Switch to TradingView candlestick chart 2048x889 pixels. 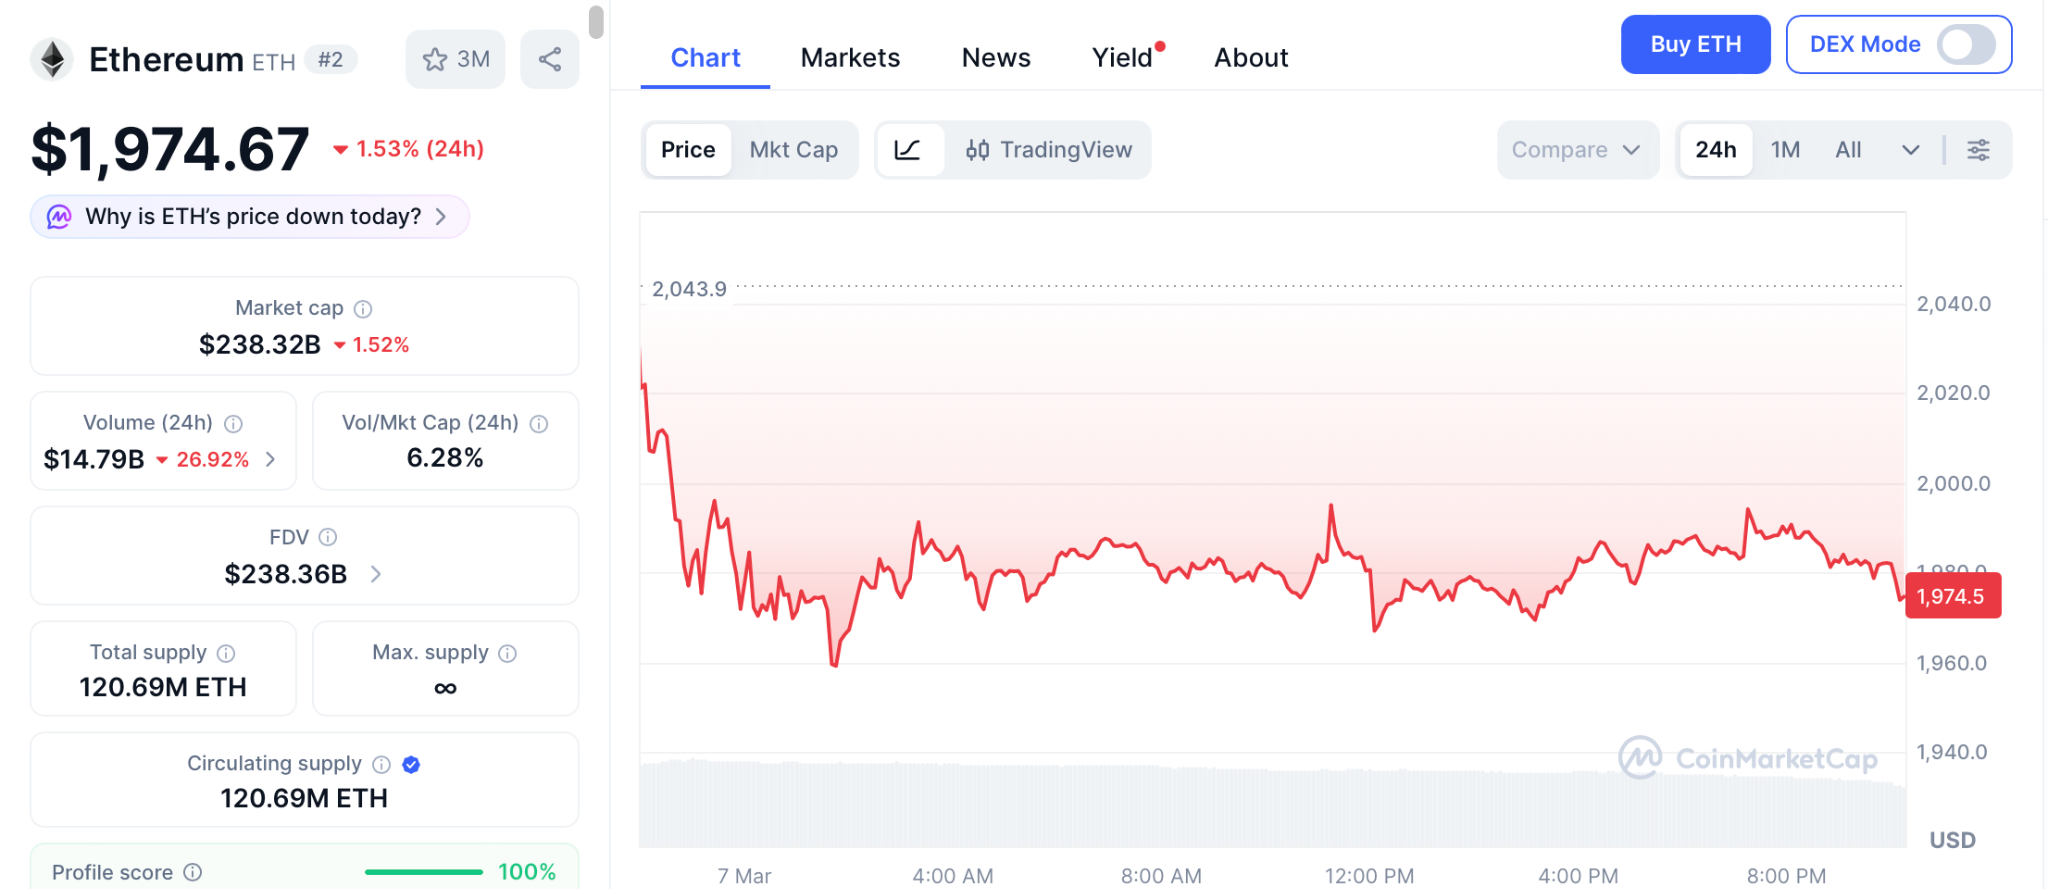pyautogui.click(x=1048, y=150)
